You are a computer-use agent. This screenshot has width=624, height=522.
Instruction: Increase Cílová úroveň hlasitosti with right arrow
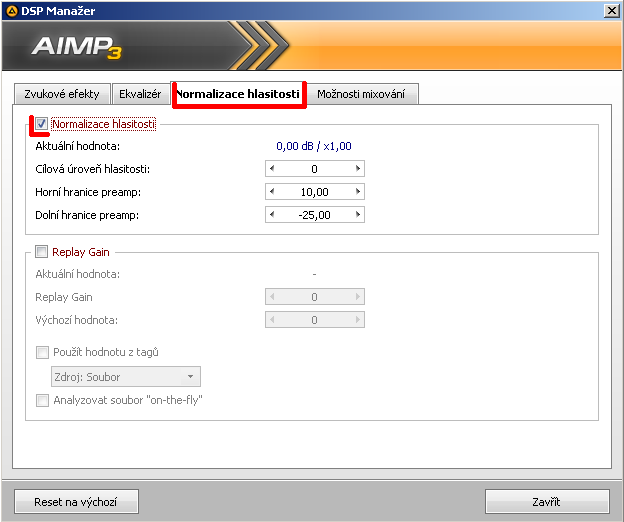coord(358,168)
